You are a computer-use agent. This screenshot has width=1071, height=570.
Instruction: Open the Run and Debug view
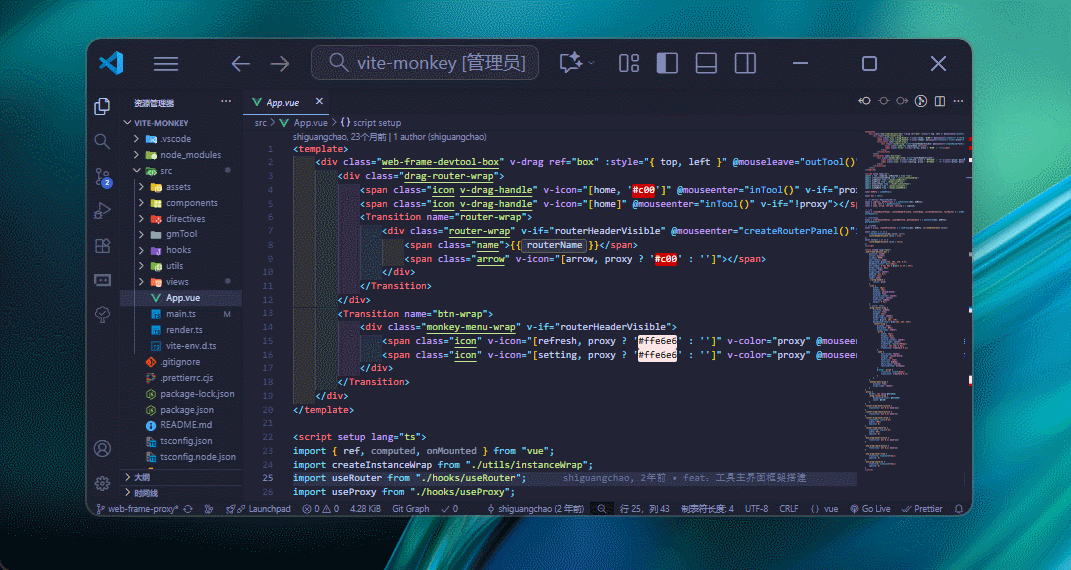pos(102,211)
